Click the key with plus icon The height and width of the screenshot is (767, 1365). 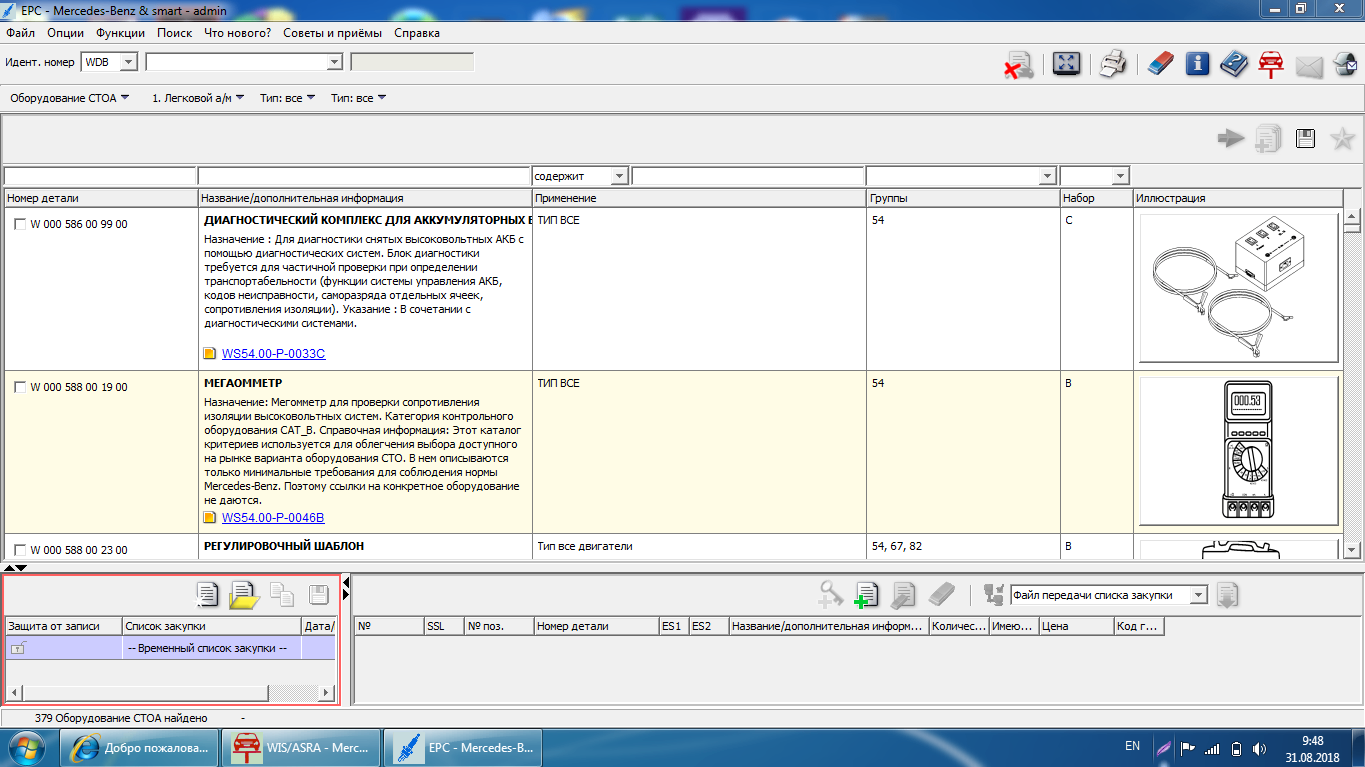pos(830,595)
